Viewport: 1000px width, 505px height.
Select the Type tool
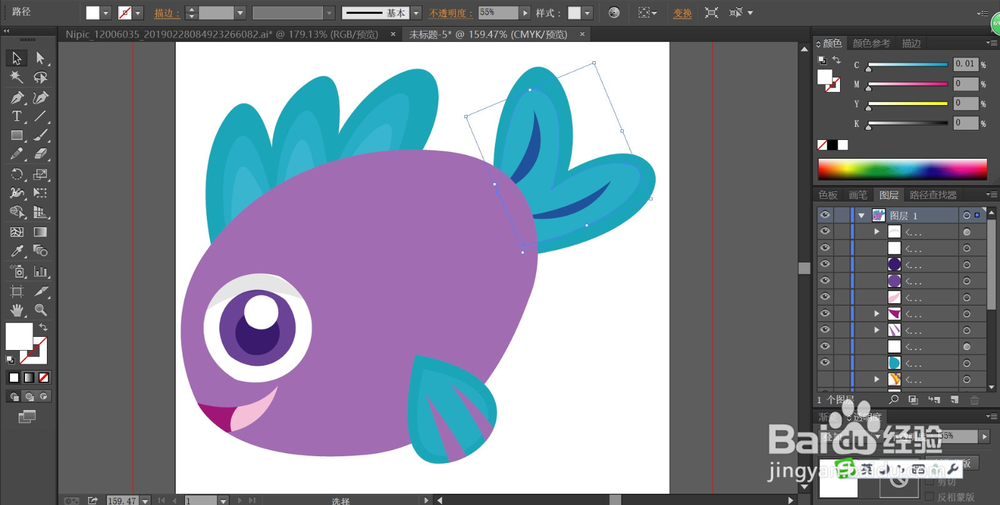click(17, 116)
